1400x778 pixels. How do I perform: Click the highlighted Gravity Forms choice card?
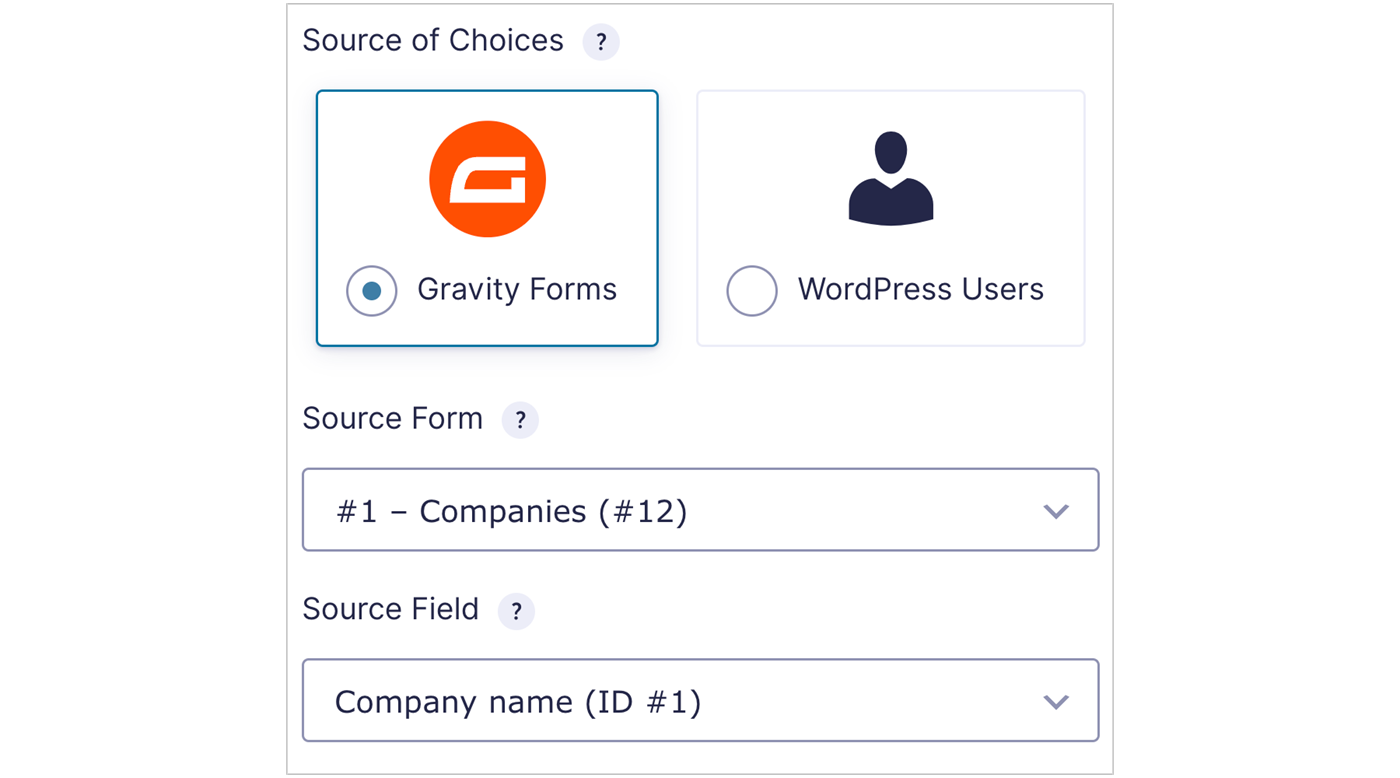[487, 218]
